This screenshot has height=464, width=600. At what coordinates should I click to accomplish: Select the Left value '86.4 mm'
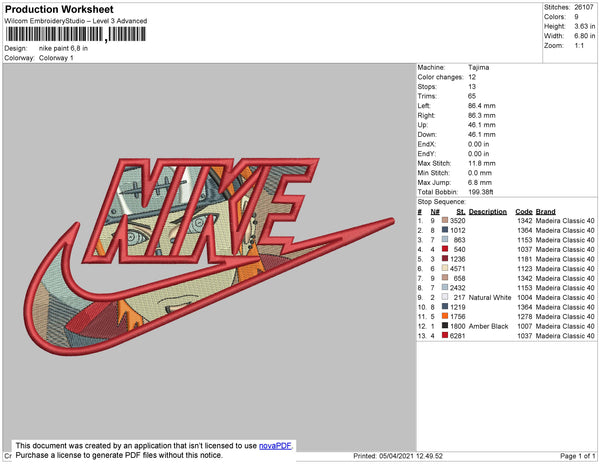(481, 106)
